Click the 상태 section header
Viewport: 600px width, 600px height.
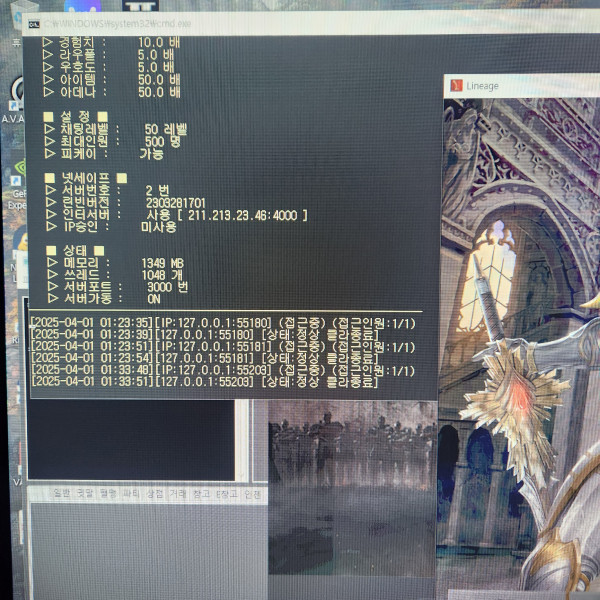click(75, 251)
